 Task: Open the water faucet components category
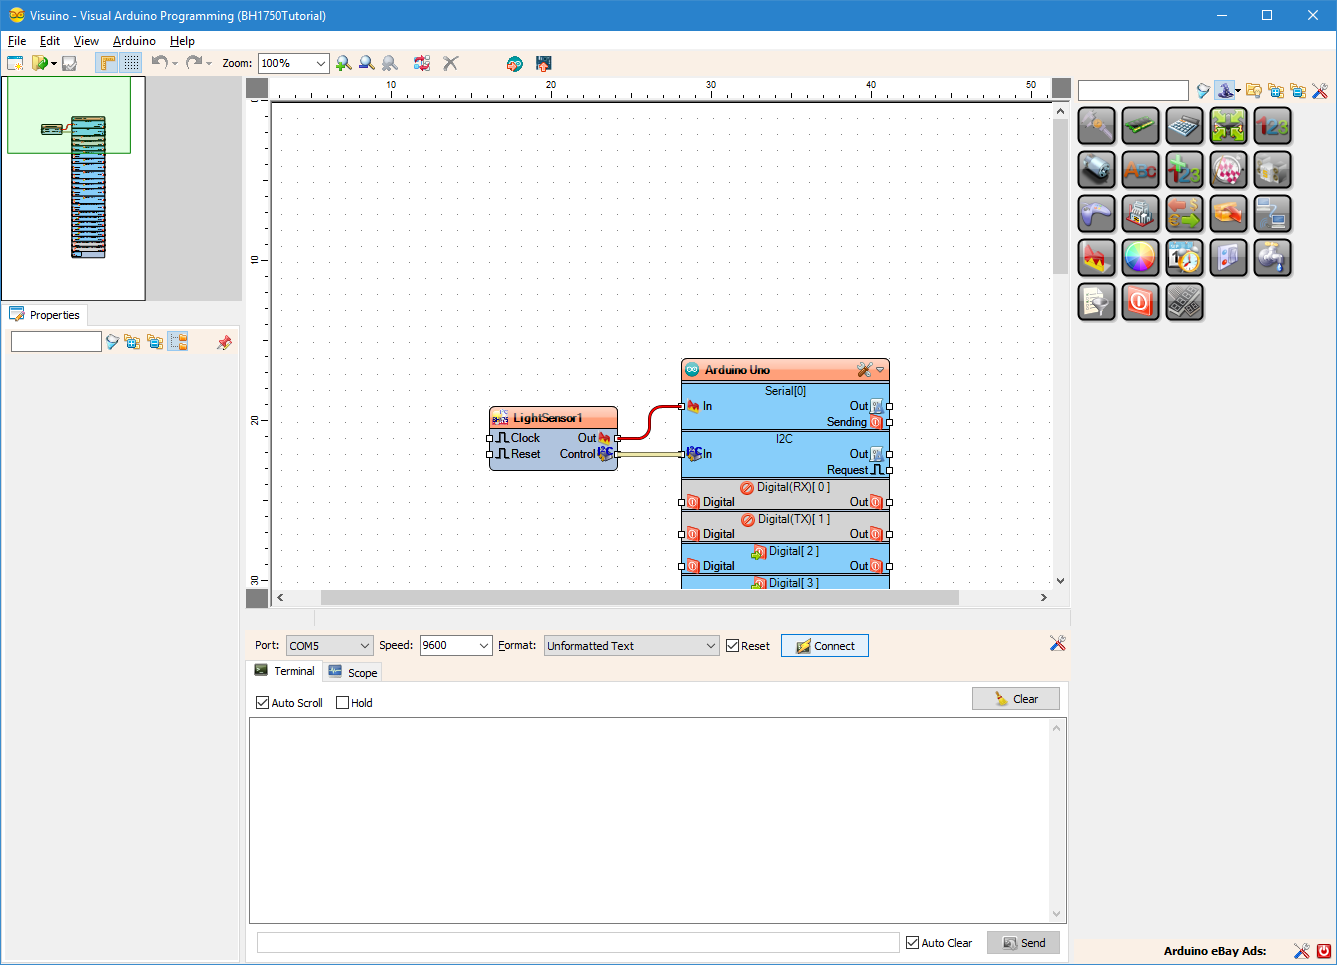1272,257
